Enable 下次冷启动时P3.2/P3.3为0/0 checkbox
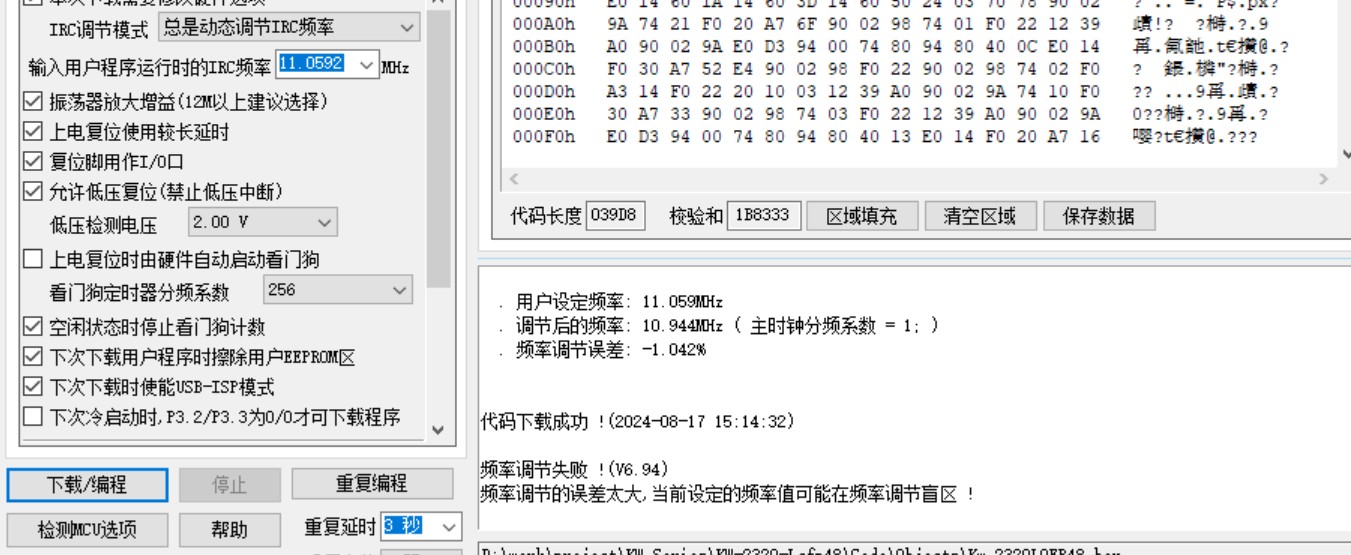Image resolution: width=1351 pixels, height=555 pixels. (x=33, y=417)
